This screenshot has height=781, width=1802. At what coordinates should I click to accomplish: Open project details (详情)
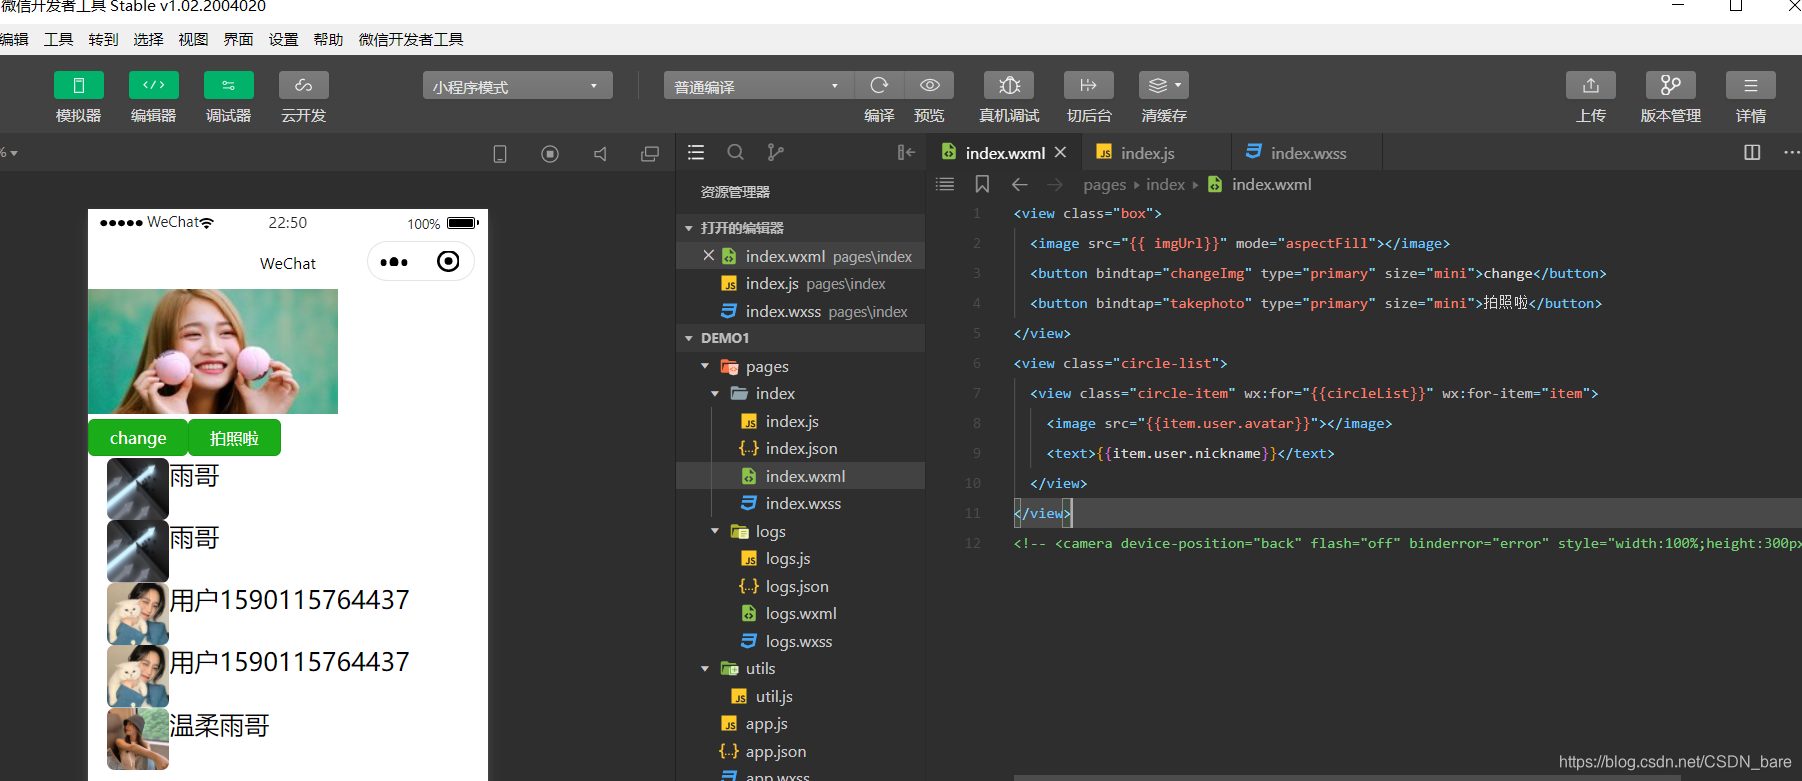coord(1750,85)
